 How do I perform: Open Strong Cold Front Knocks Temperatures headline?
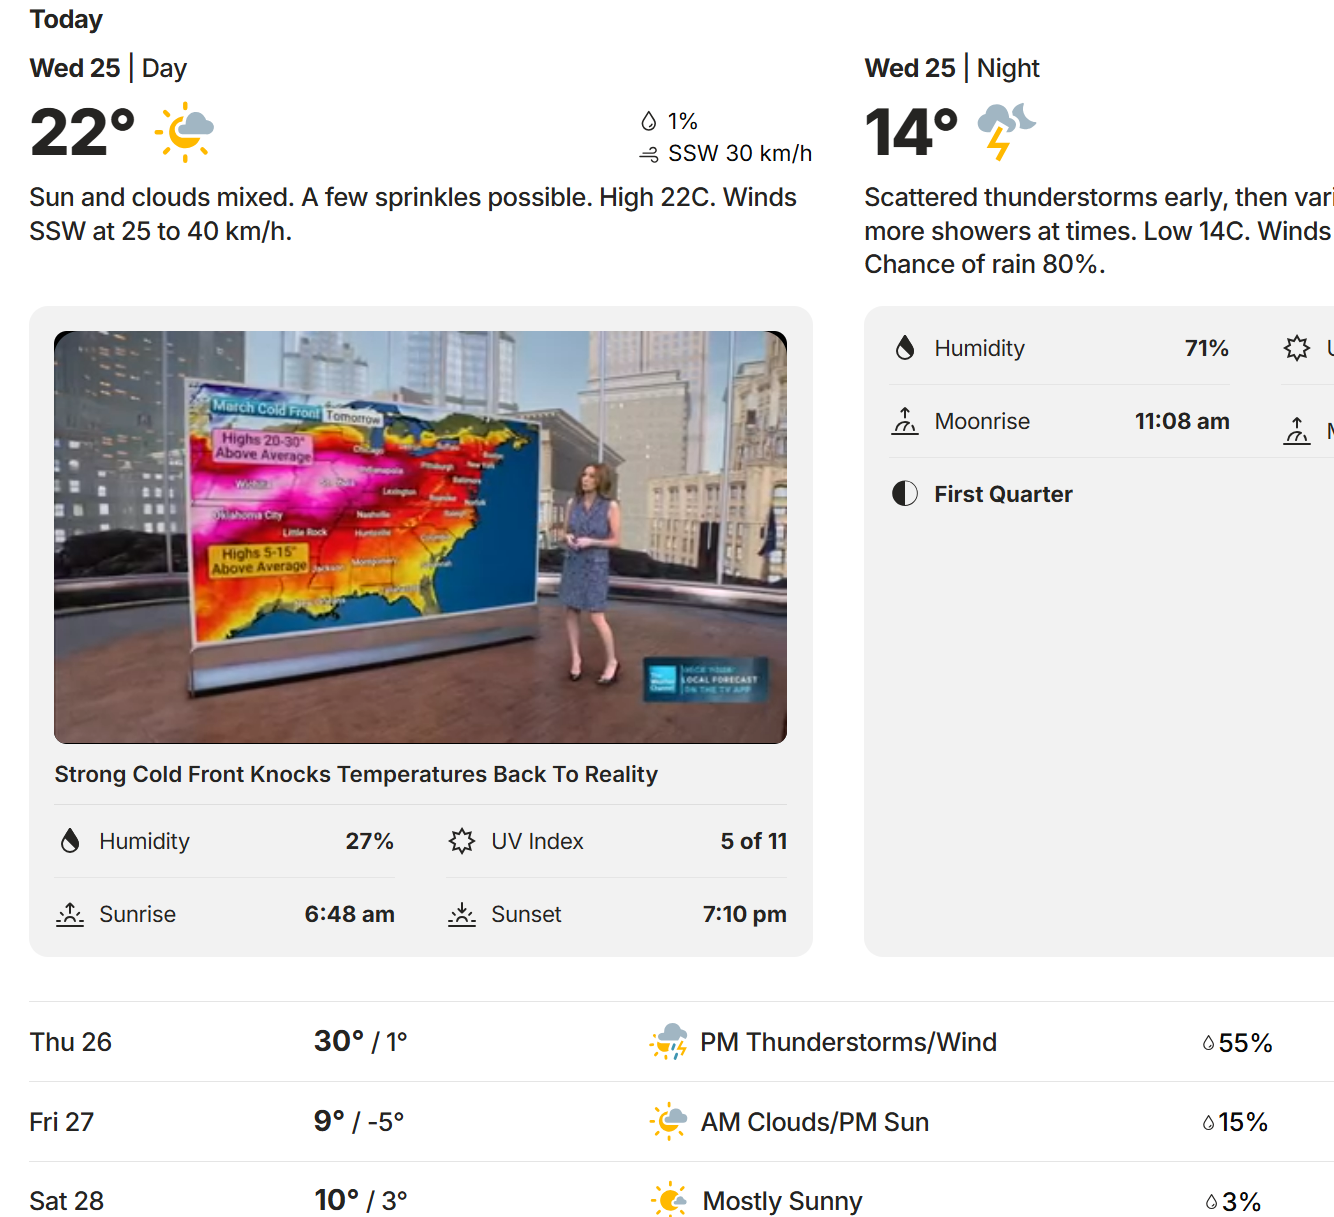coord(356,774)
